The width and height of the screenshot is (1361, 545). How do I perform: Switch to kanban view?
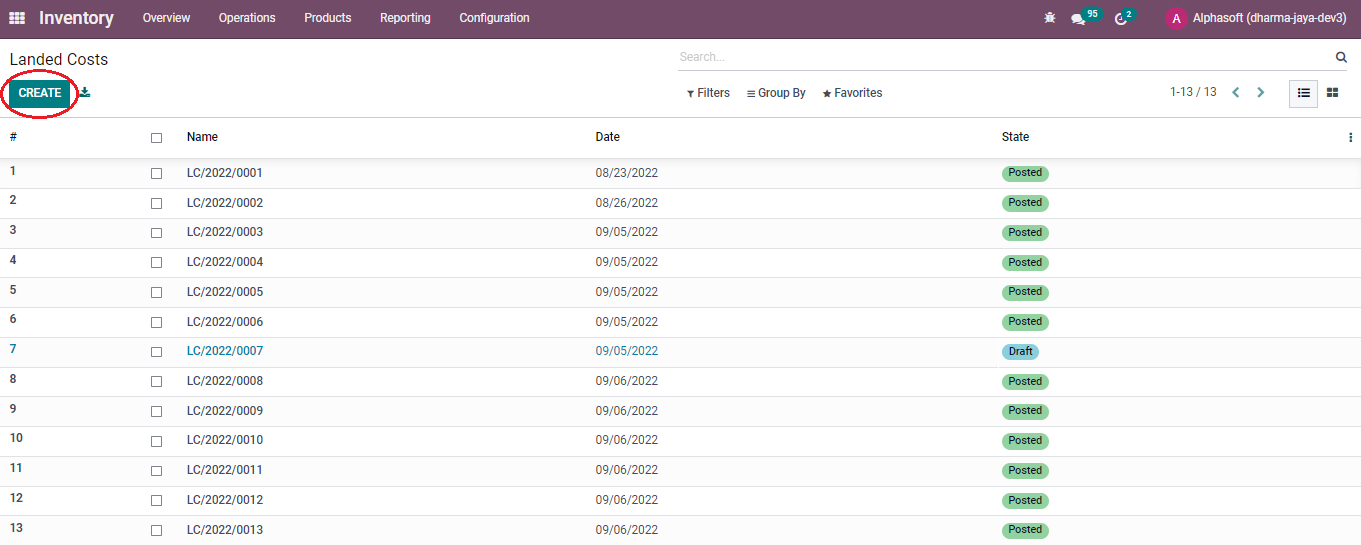(x=1332, y=92)
